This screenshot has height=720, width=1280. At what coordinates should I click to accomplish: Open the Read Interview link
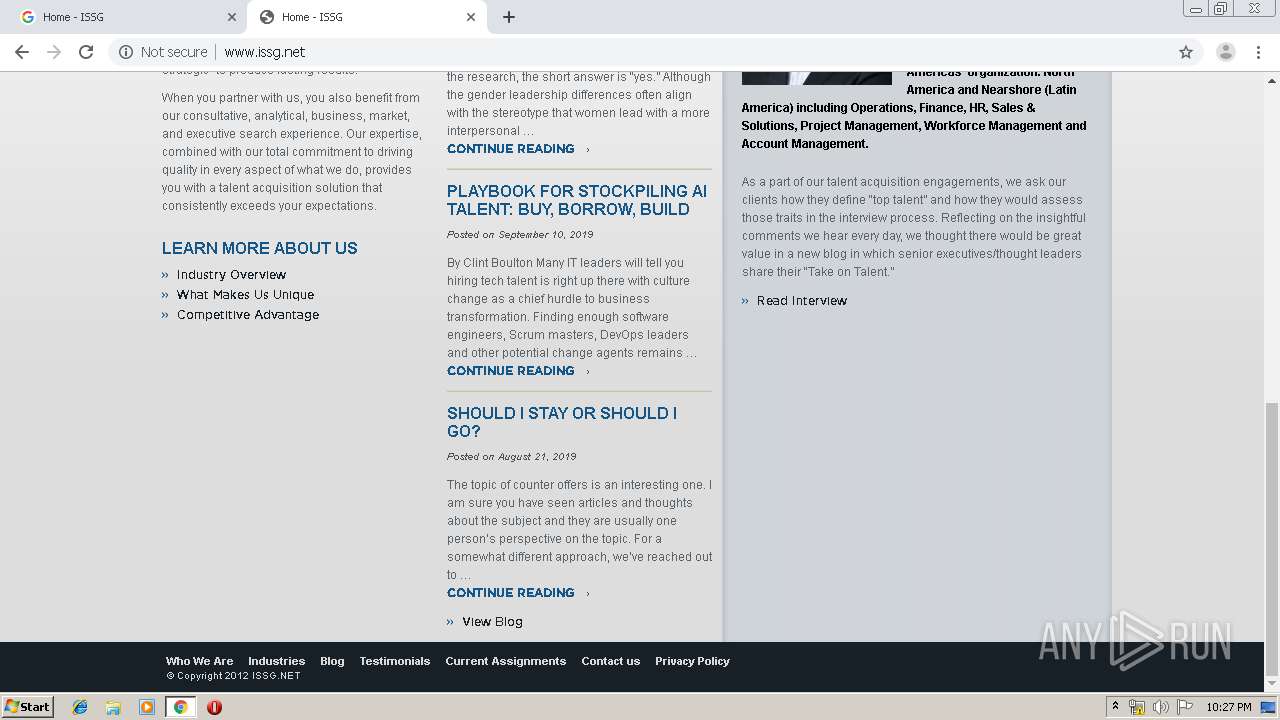point(802,301)
